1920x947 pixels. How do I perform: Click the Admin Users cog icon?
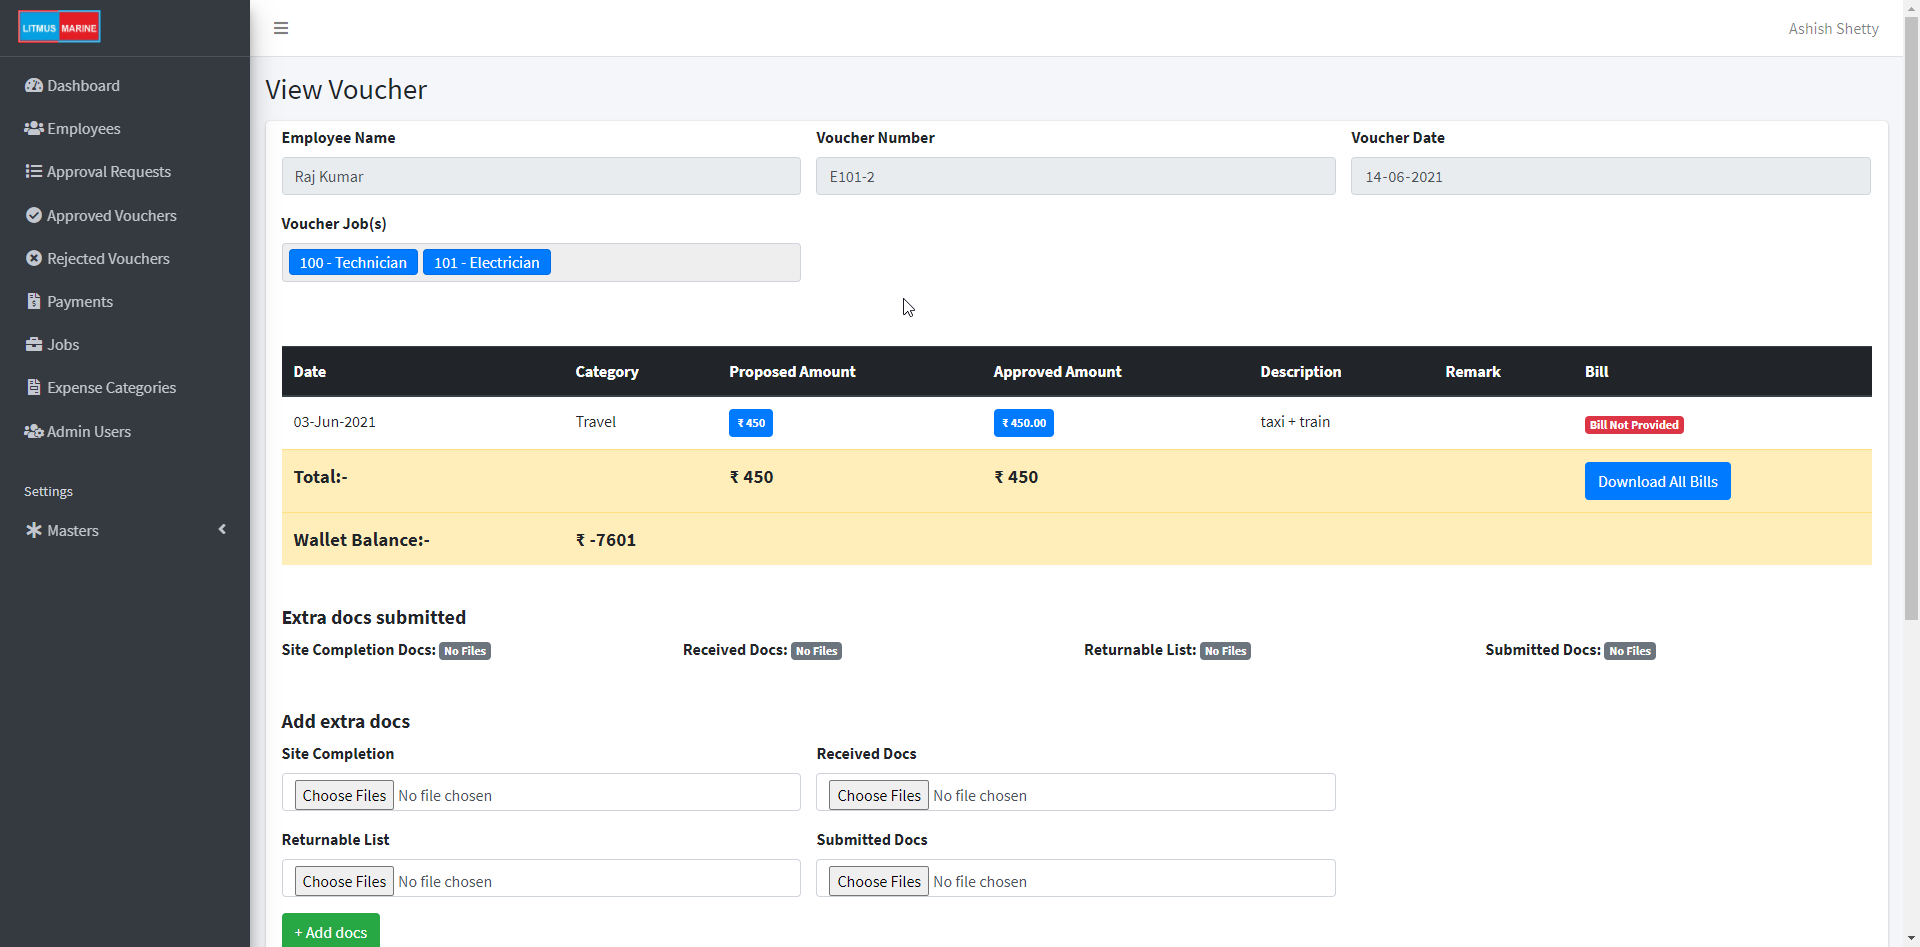[34, 431]
